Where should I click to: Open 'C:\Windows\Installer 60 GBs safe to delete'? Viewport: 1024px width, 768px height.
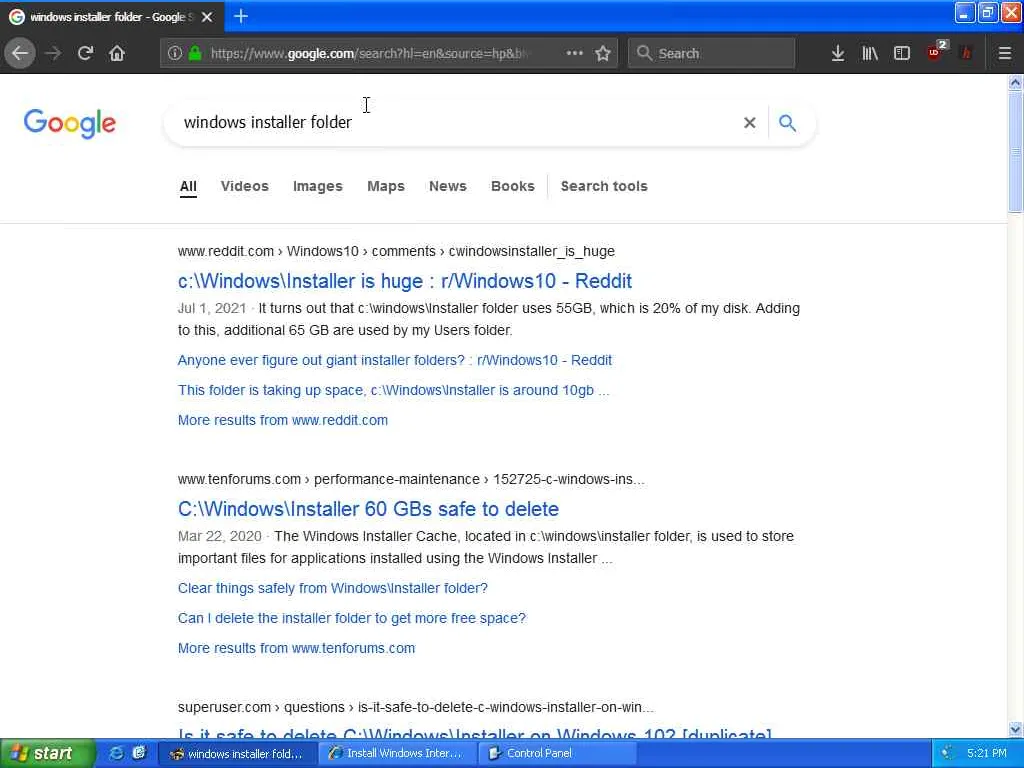pyautogui.click(x=368, y=509)
